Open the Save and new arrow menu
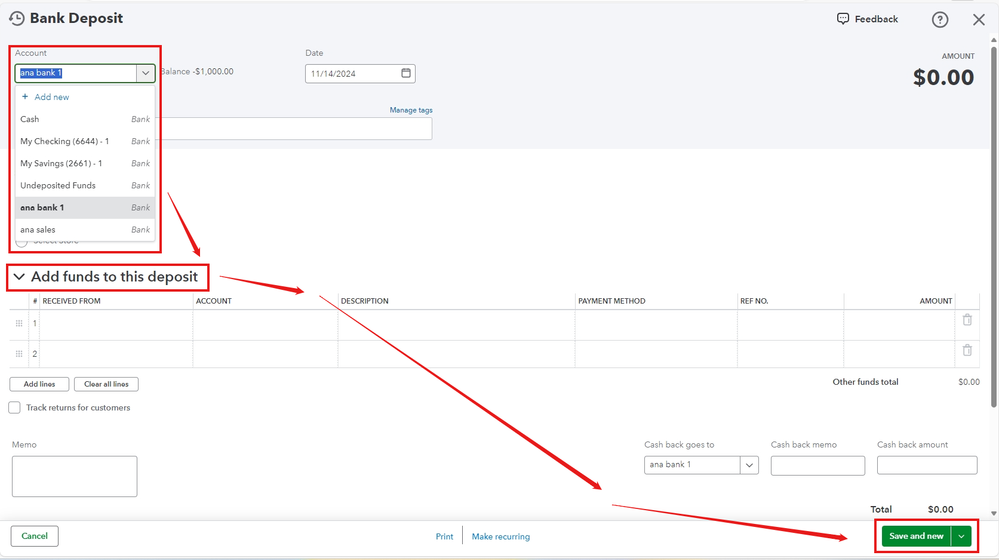999x560 pixels. tap(961, 536)
